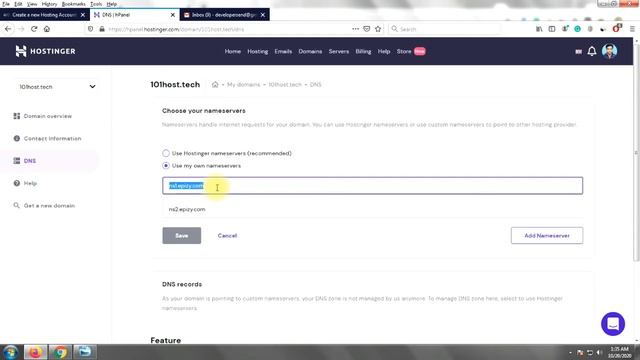Open 101host.tech breadcrumb link
The height and width of the screenshot is (360, 640).
coord(285,84)
